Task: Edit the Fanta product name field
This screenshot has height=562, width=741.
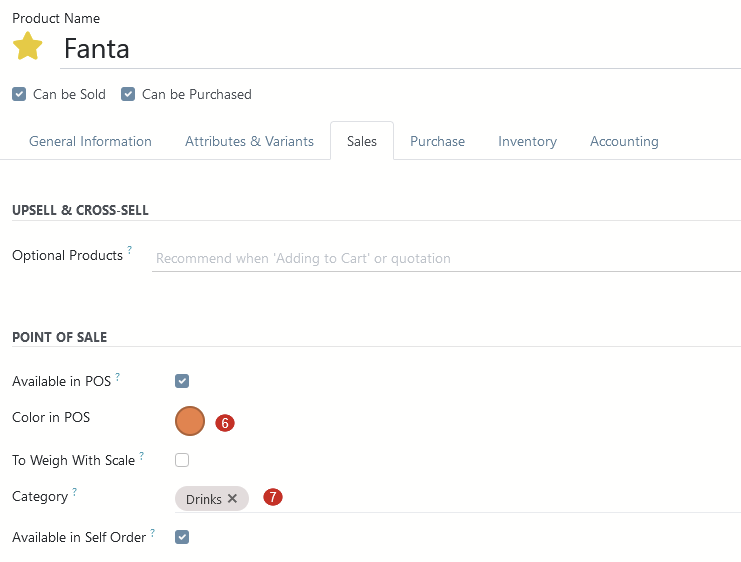Action: 401,49
